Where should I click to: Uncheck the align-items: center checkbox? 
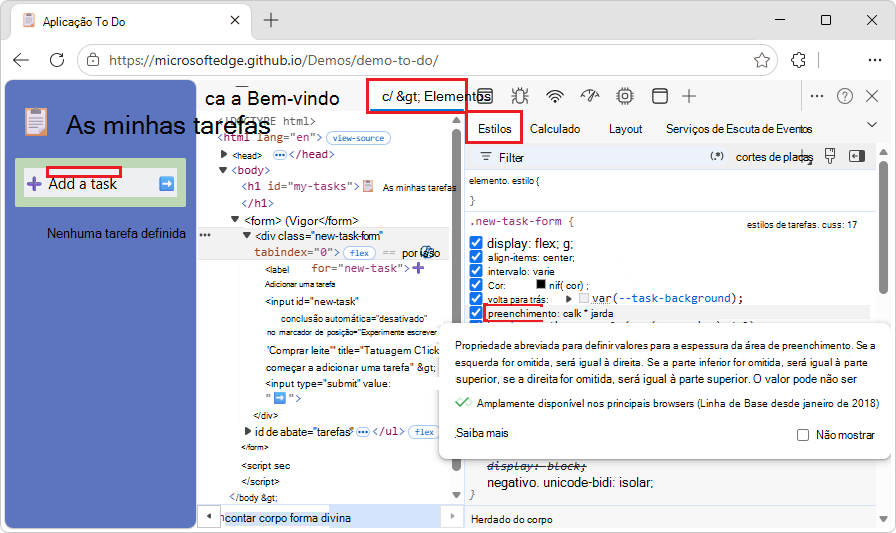click(x=476, y=257)
